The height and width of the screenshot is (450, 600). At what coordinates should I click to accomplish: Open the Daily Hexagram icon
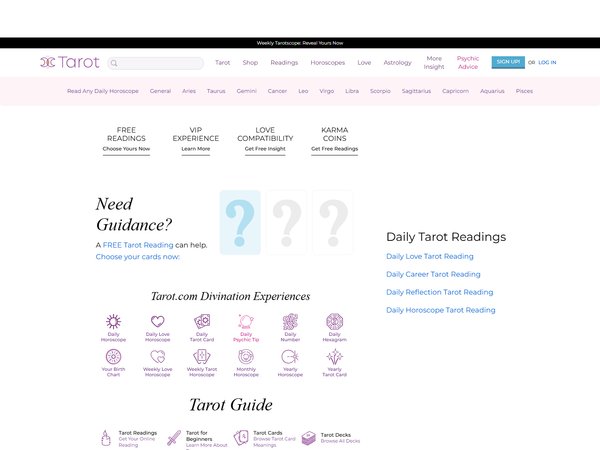click(334, 321)
